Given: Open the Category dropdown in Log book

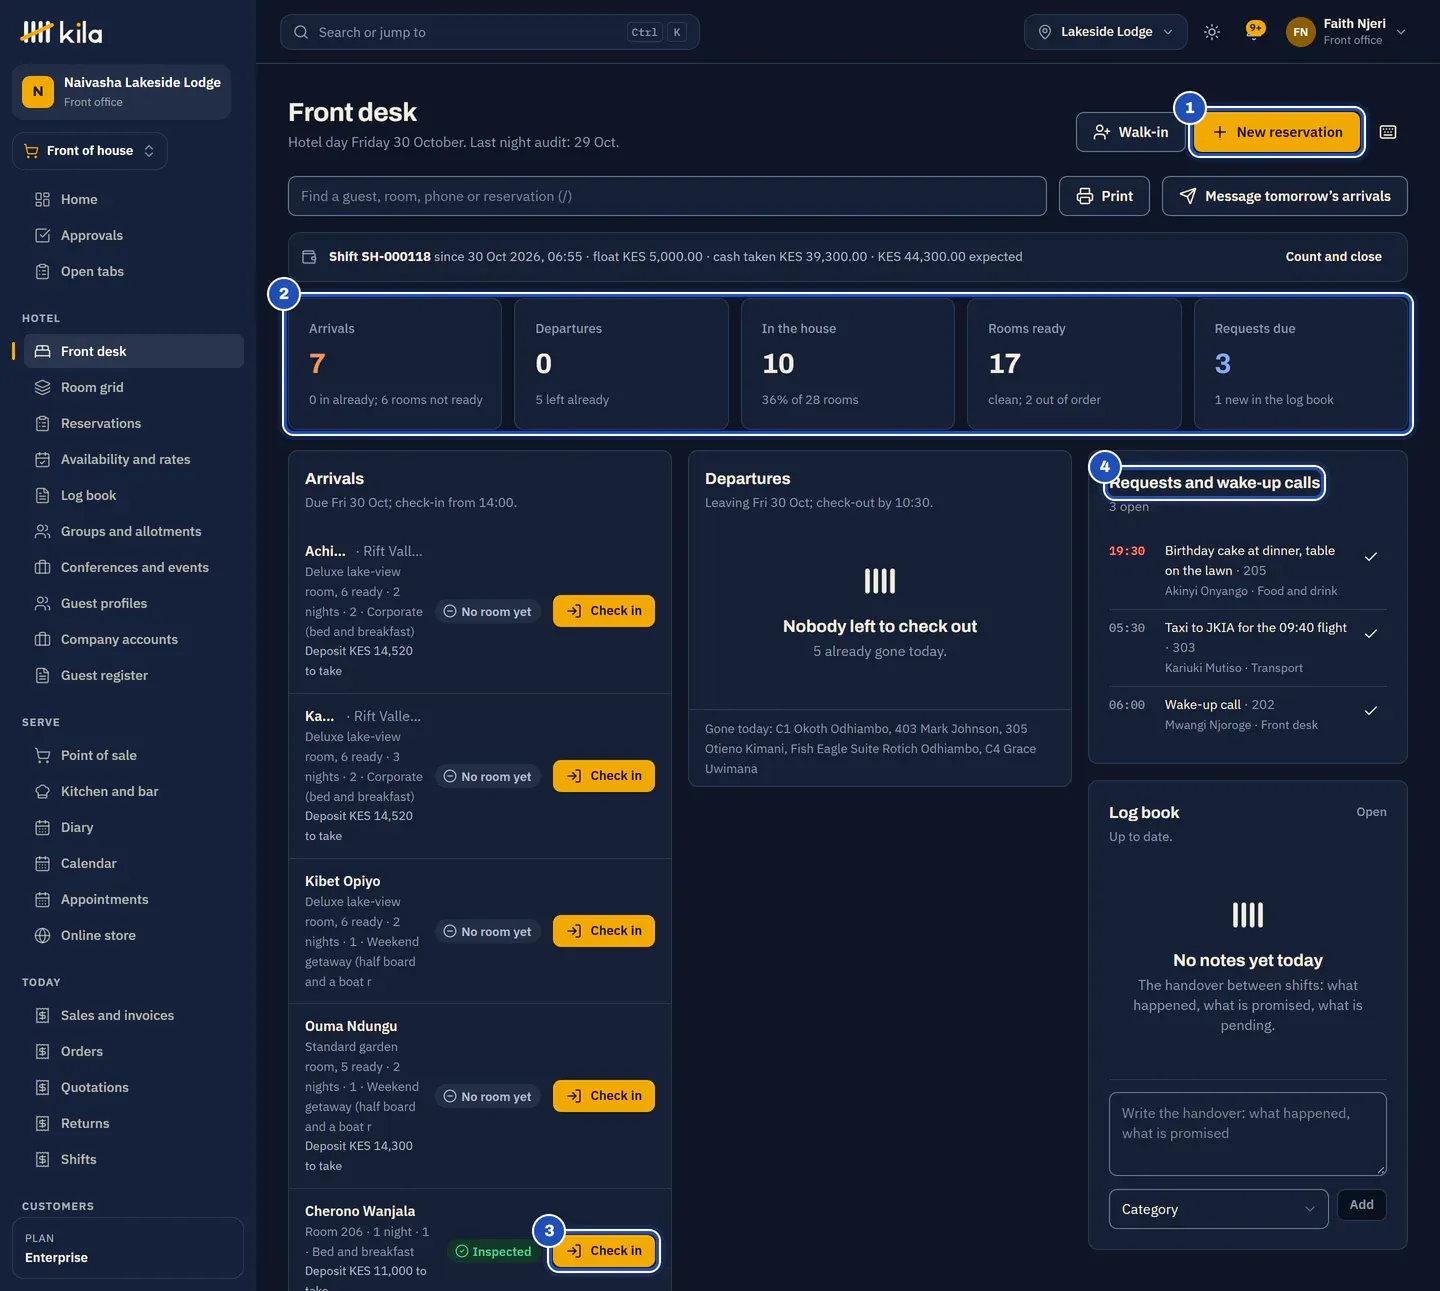Looking at the screenshot, I should [x=1218, y=1209].
